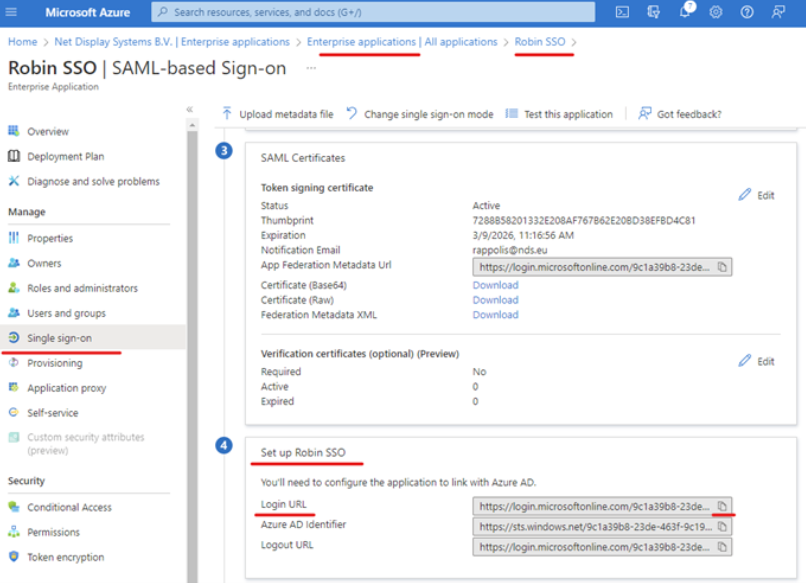Click the App Federation Metadata Url field
This screenshot has width=806, height=583.
click(x=602, y=267)
